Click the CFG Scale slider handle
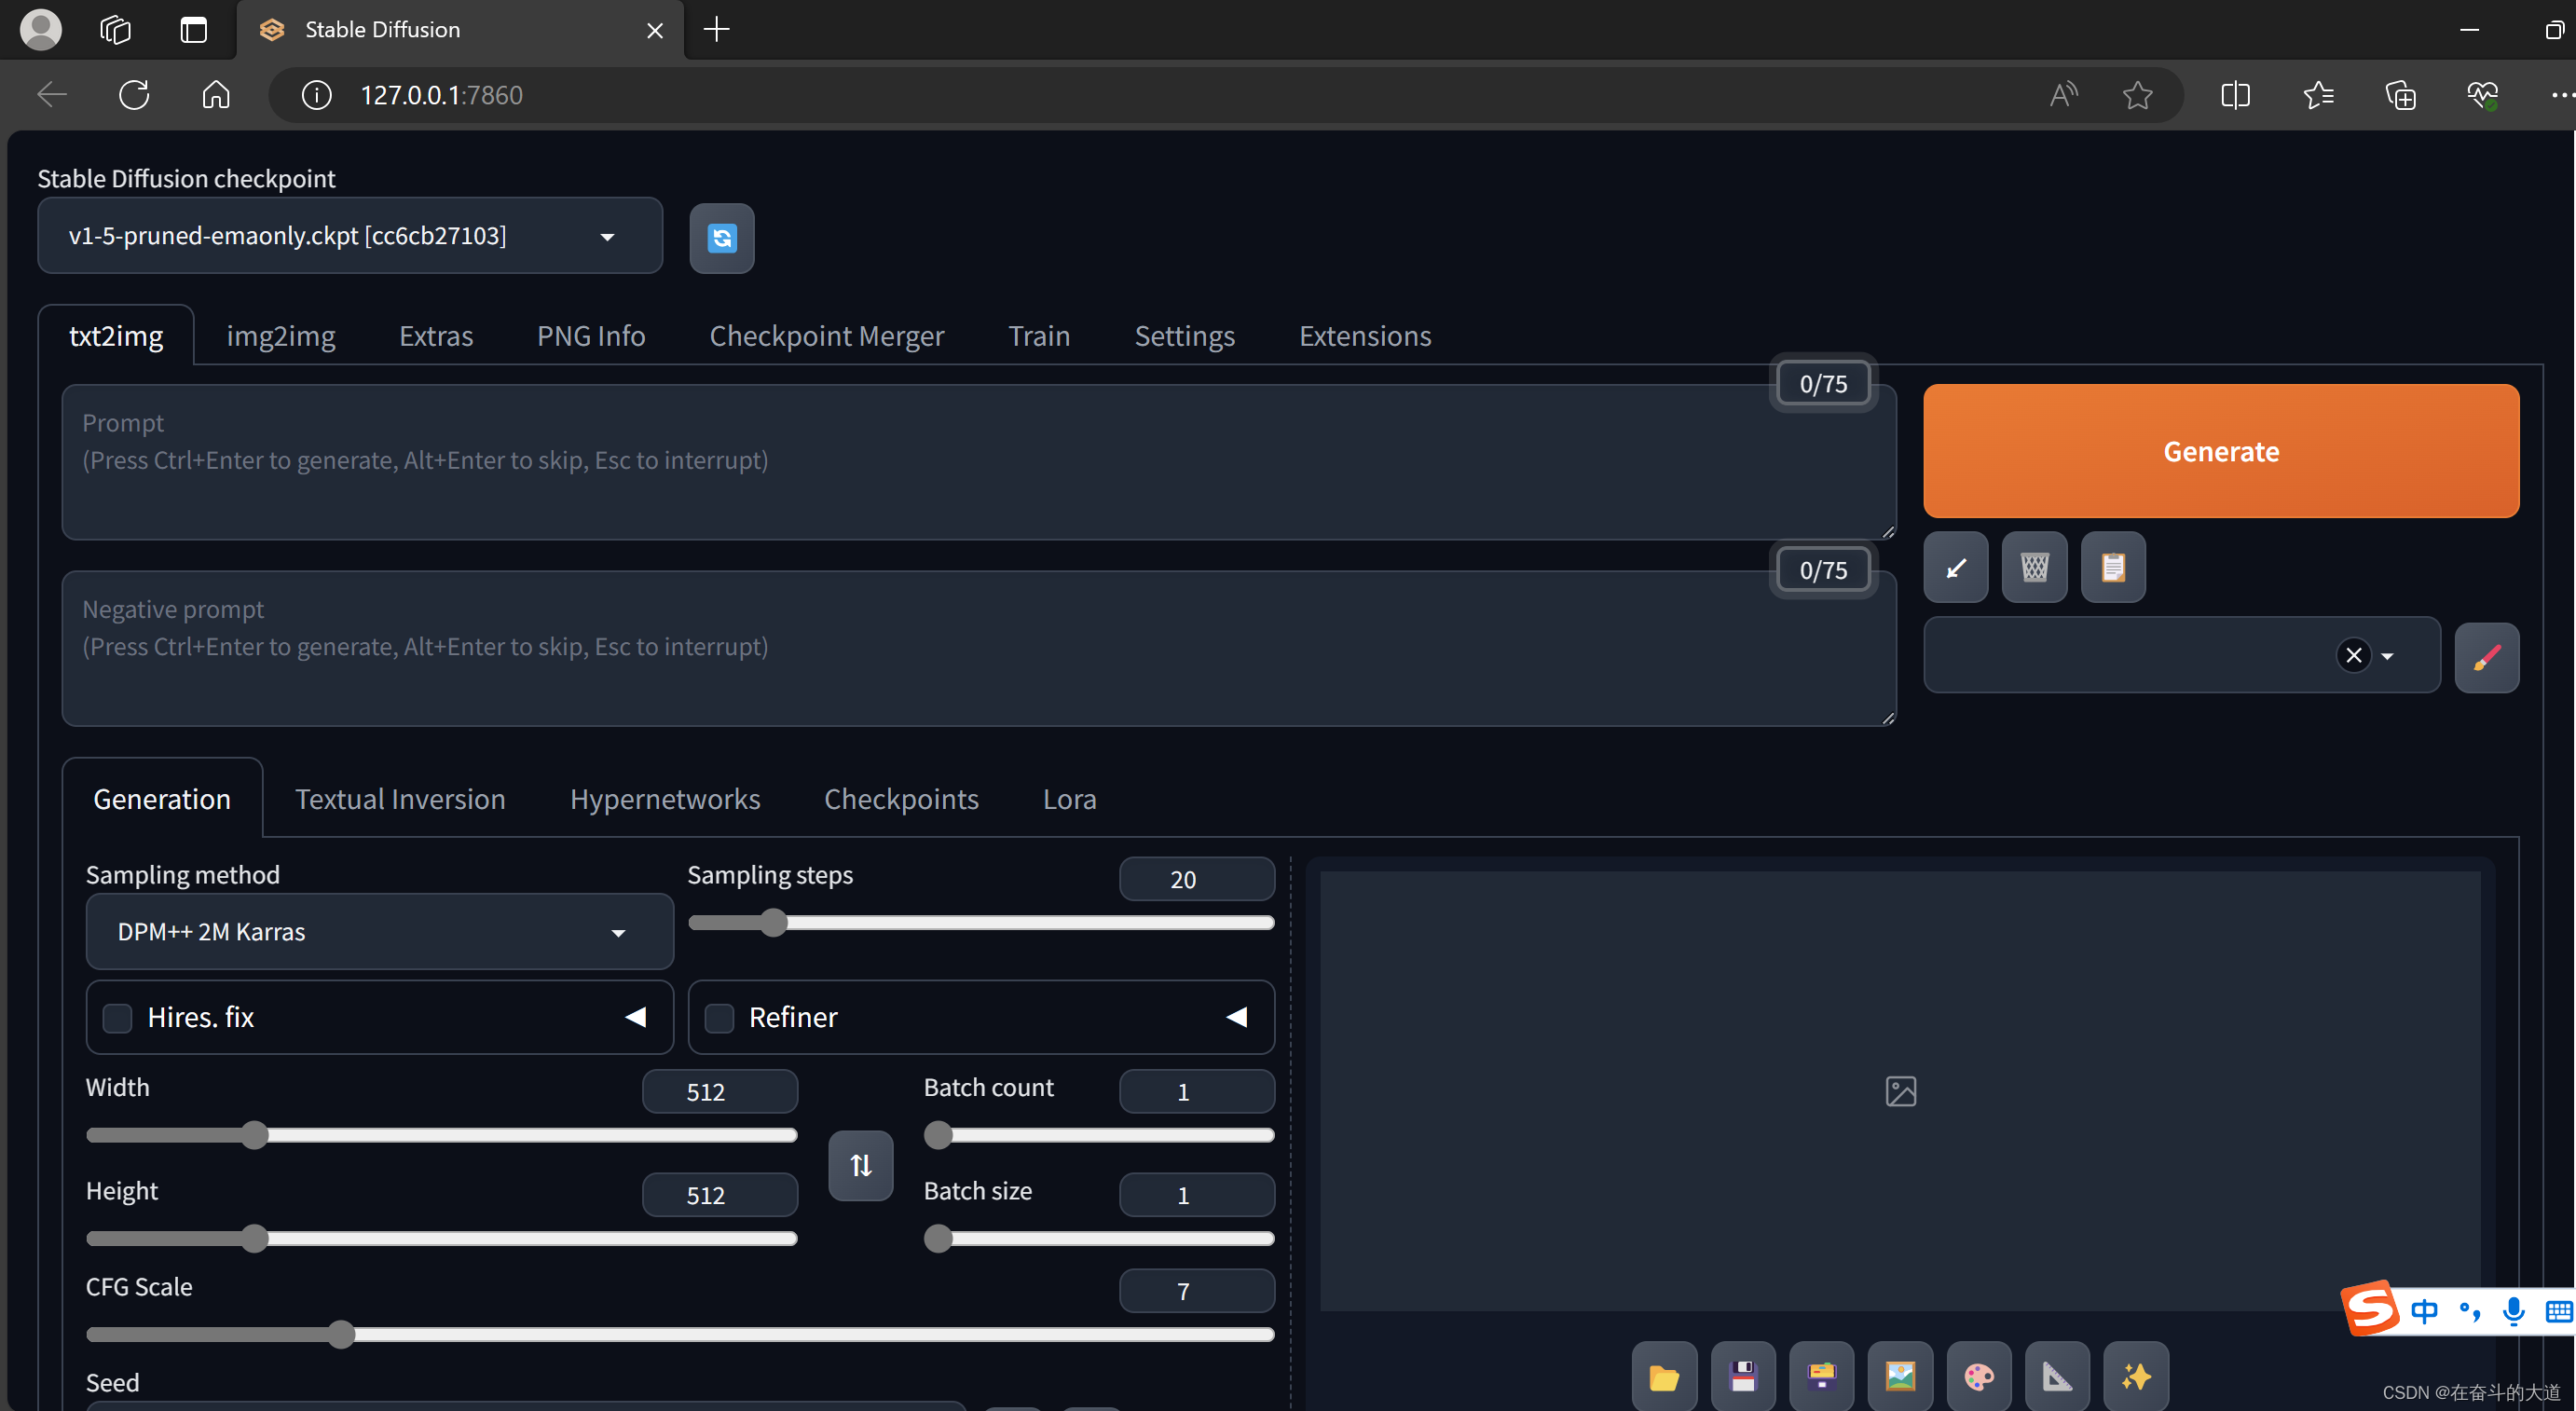Image resolution: width=2576 pixels, height=1411 pixels. pyautogui.click(x=341, y=1334)
